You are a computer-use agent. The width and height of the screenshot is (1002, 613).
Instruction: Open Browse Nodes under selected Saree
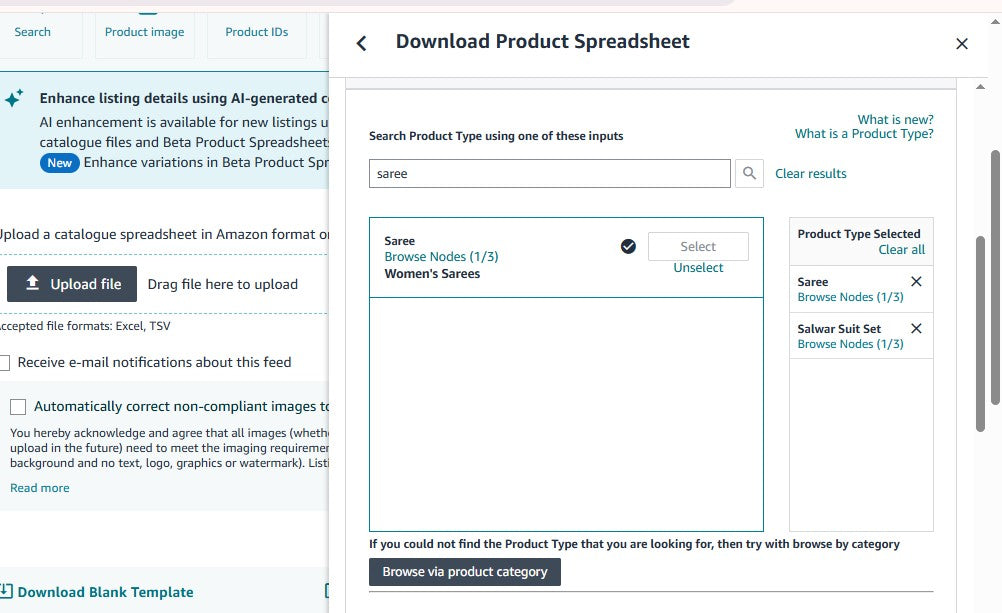tap(850, 297)
